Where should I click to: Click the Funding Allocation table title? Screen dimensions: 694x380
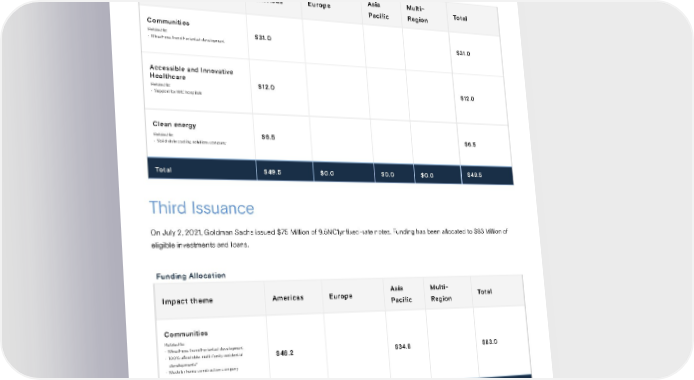191,276
